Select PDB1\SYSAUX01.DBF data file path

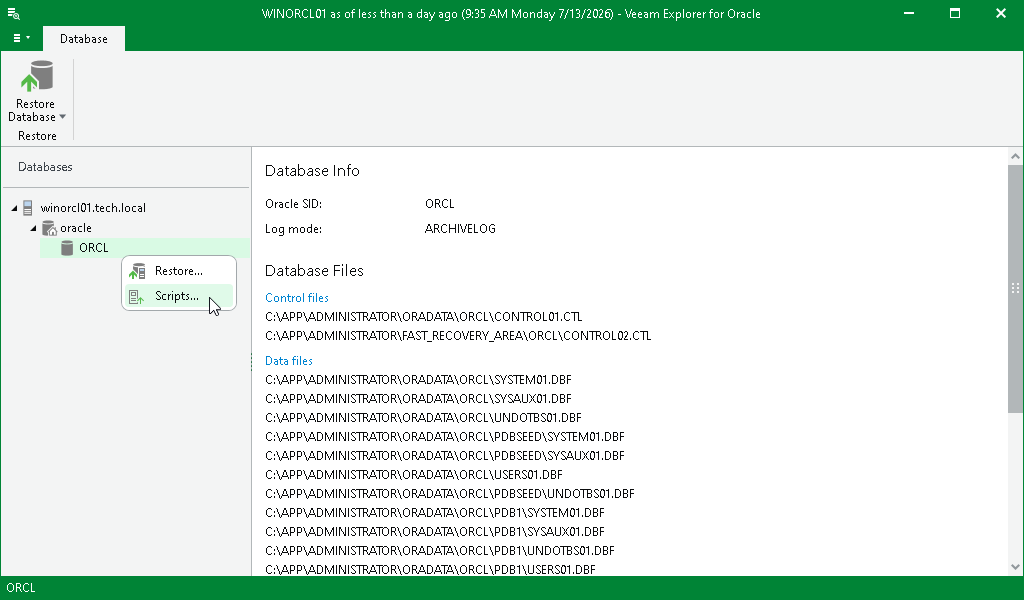[x=435, y=531]
